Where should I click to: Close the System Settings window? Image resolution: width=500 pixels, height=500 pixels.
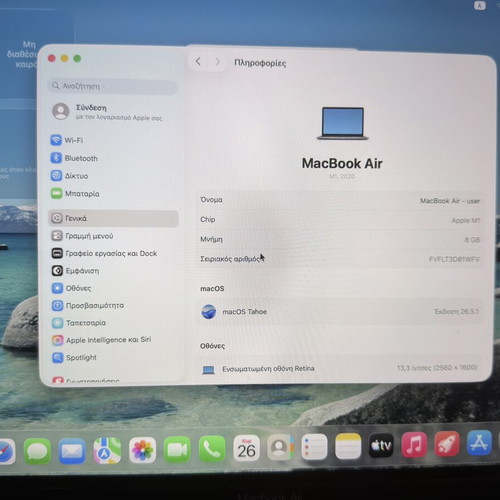(52, 59)
